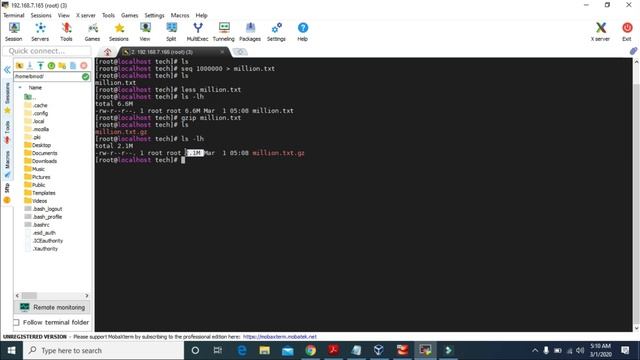Select the .Xauthority file
The width and height of the screenshot is (640, 360).
(41, 249)
